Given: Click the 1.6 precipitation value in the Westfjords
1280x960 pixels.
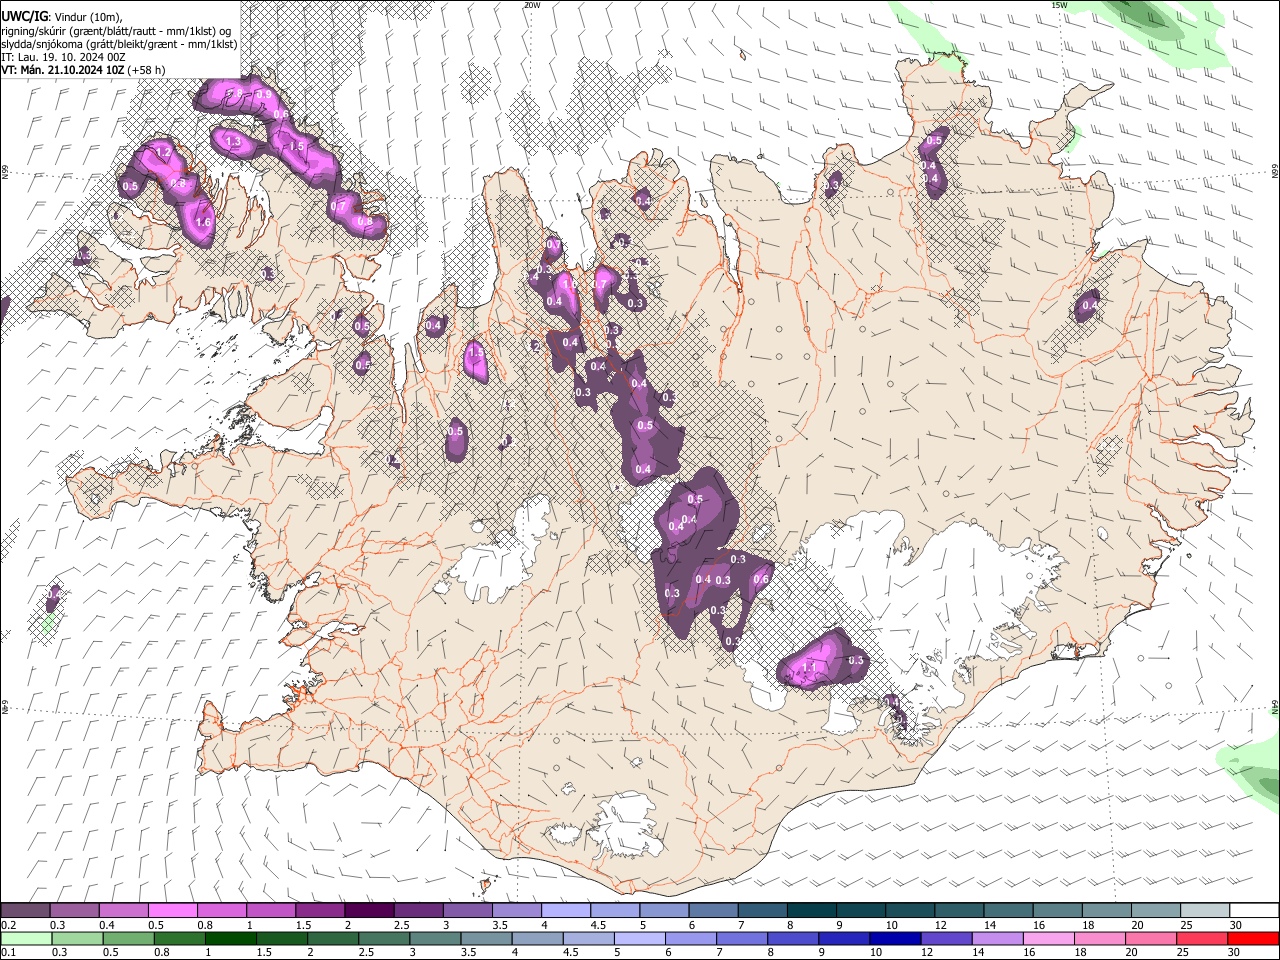Looking at the screenshot, I should 203,223.
